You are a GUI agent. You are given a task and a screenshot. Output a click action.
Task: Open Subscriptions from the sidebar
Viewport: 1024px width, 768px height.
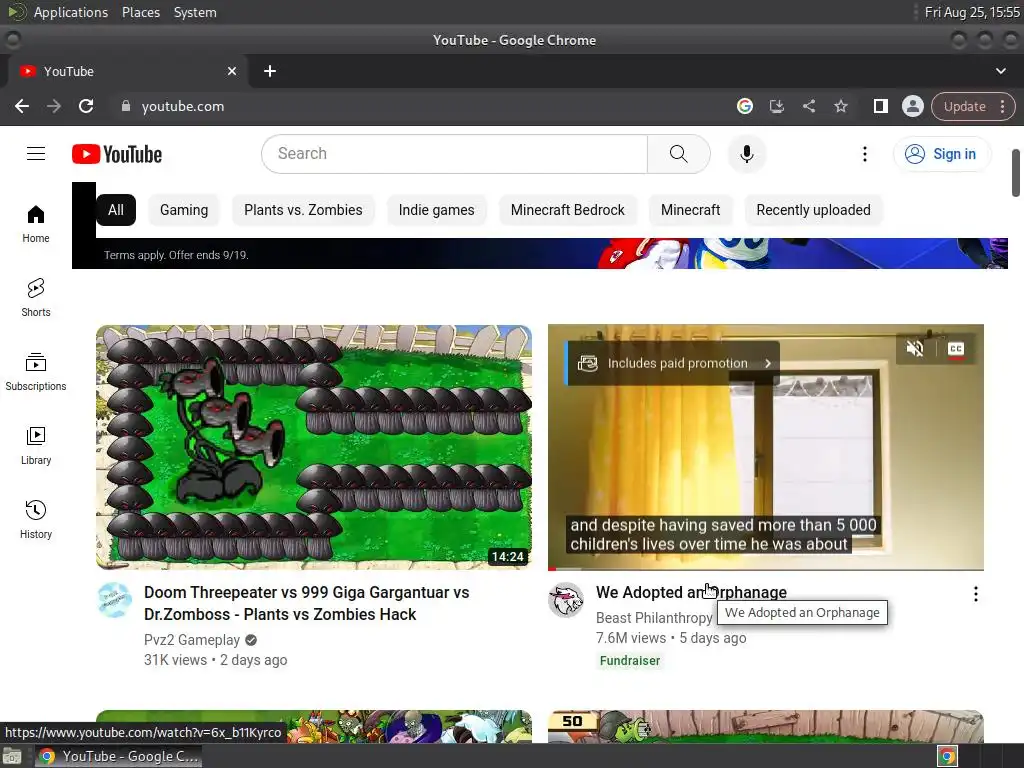(x=36, y=372)
